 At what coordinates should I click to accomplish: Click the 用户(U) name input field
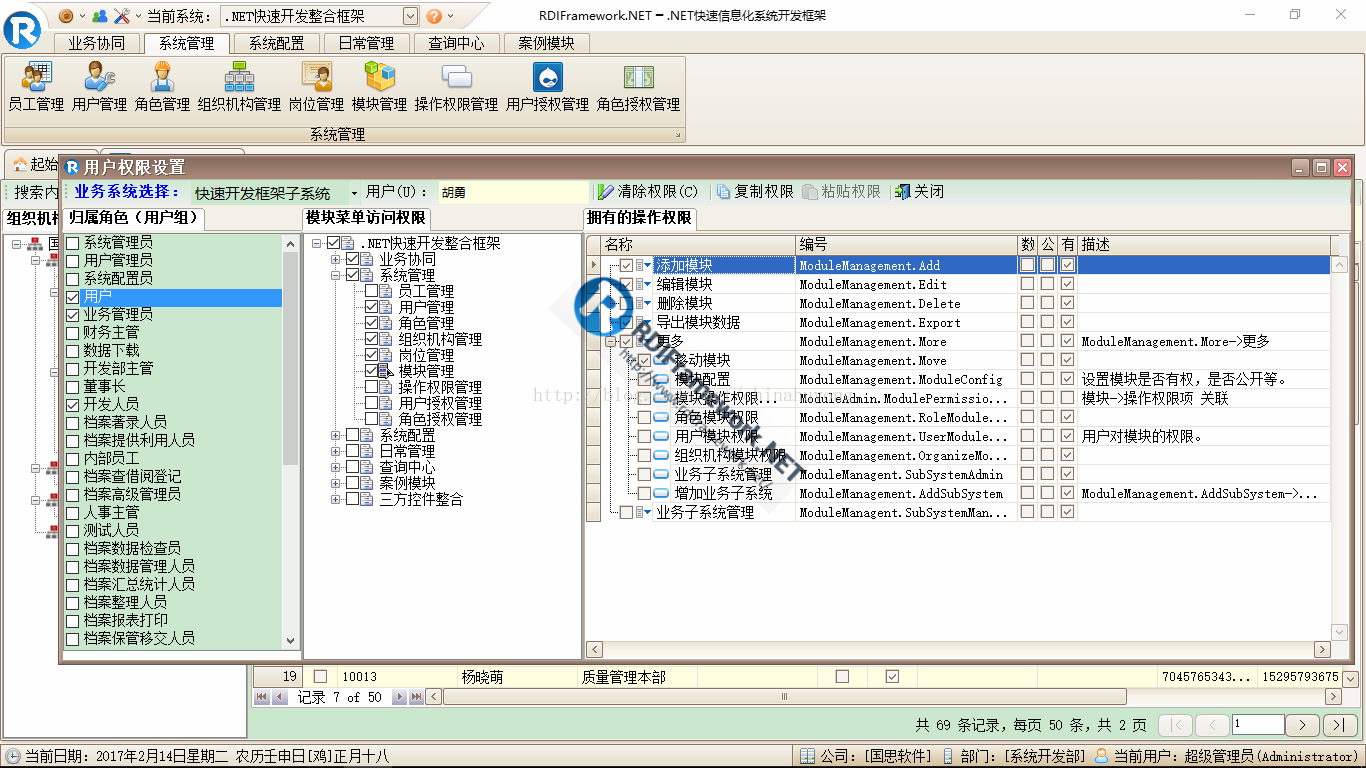point(512,192)
